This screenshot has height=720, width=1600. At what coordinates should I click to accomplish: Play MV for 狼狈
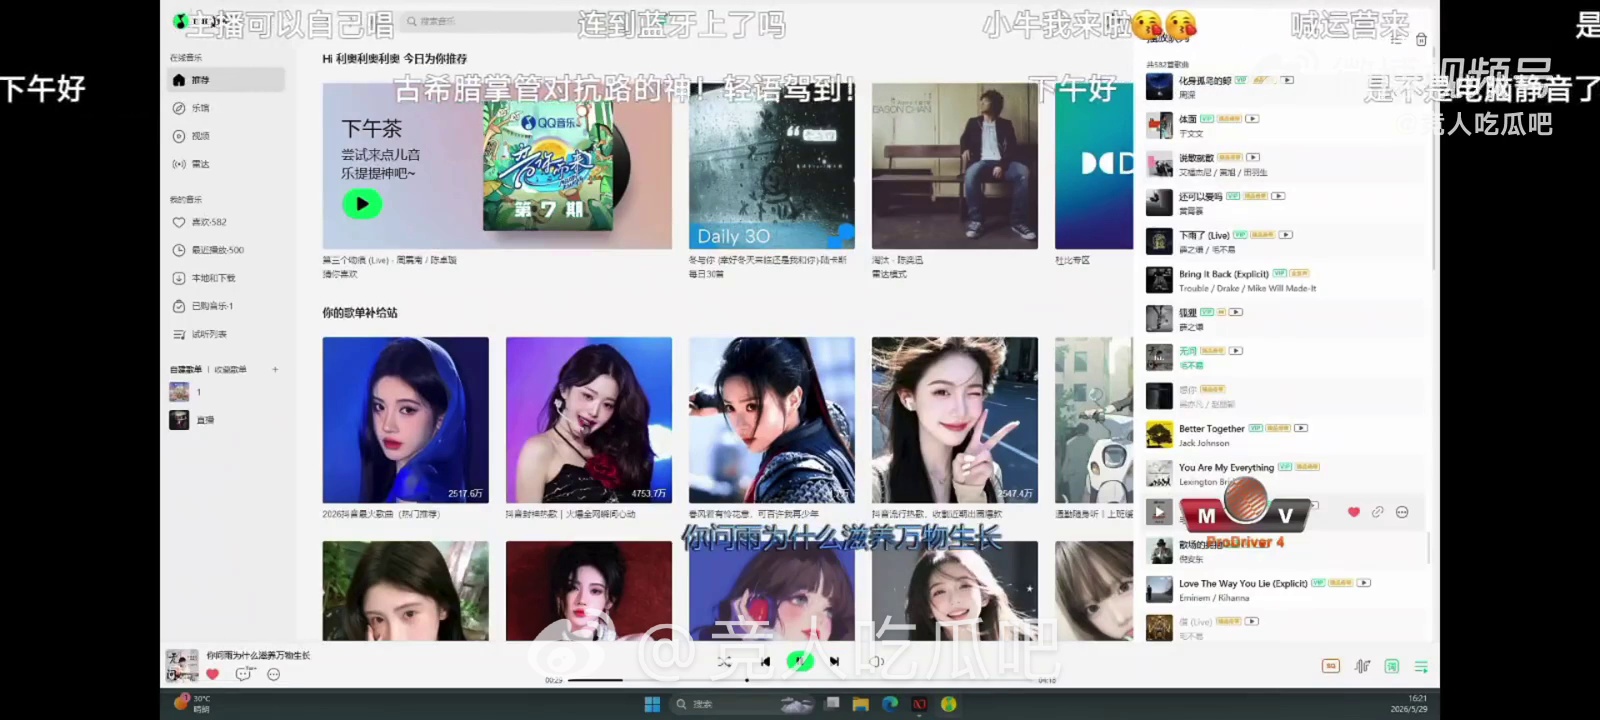tap(1236, 312)
